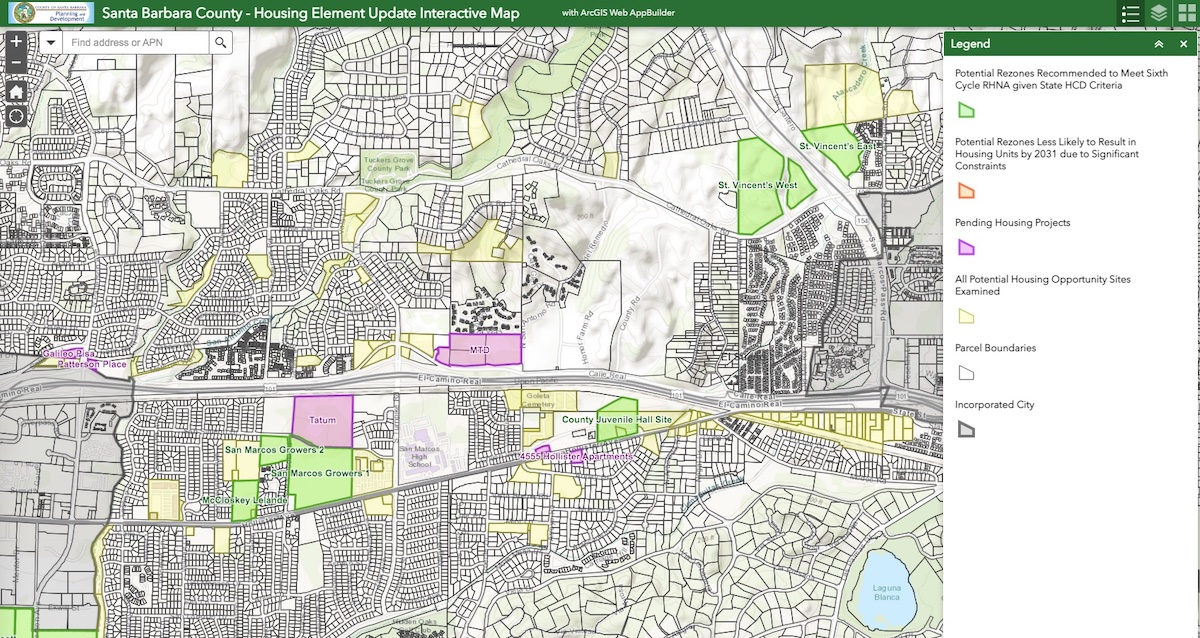Open the search source dropdown arrow
1200x638 pixels.
point(51,43)
